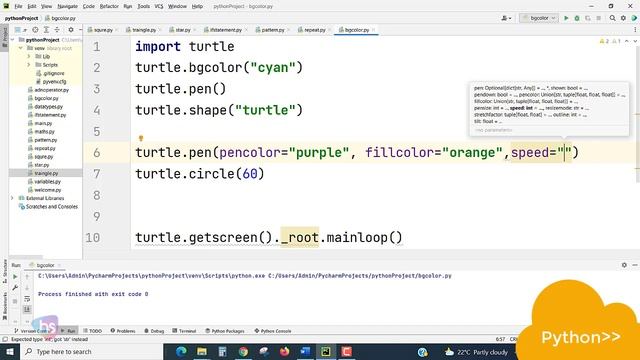Open the bgcolor run configuration dropdown
Screen dimensions: 640x360
point(539,18)
